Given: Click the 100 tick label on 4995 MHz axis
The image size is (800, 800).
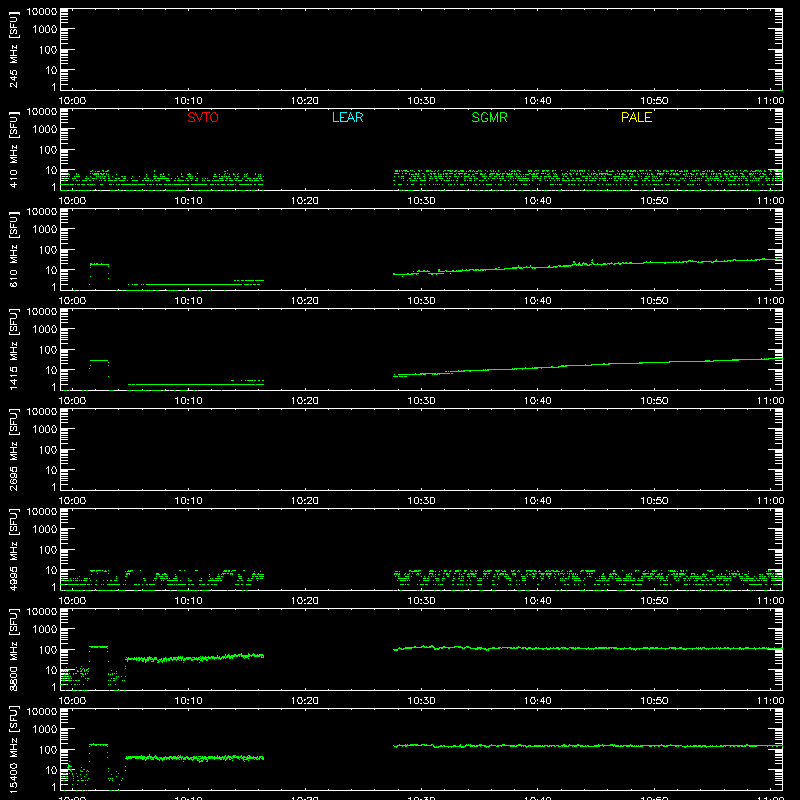Looking at the screenshot, I should click(48, 550).
